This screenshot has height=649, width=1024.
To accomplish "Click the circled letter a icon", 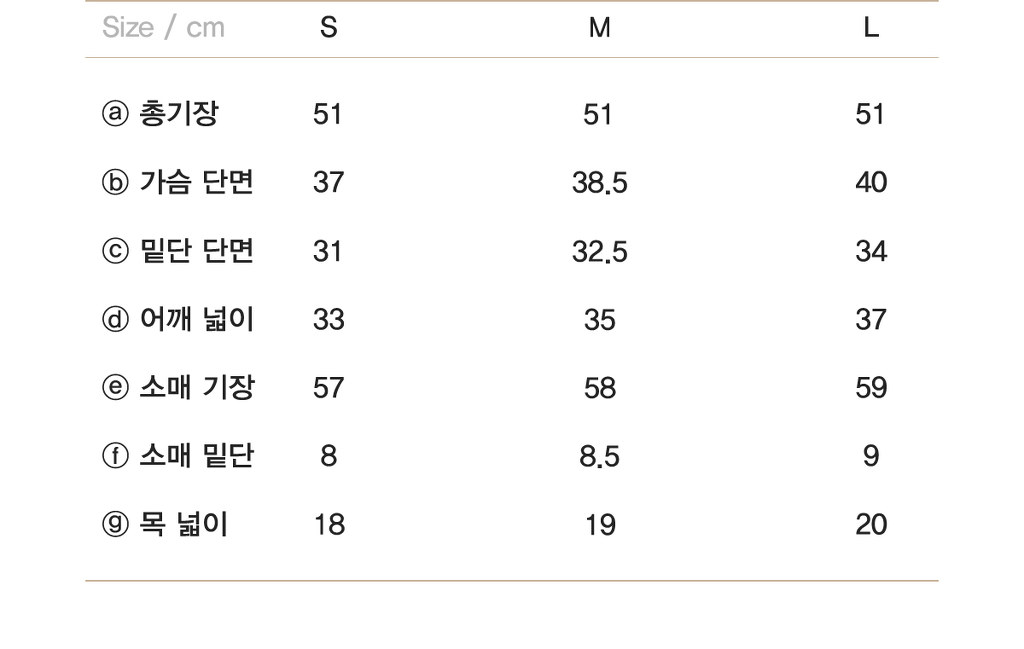I will 115,114.
